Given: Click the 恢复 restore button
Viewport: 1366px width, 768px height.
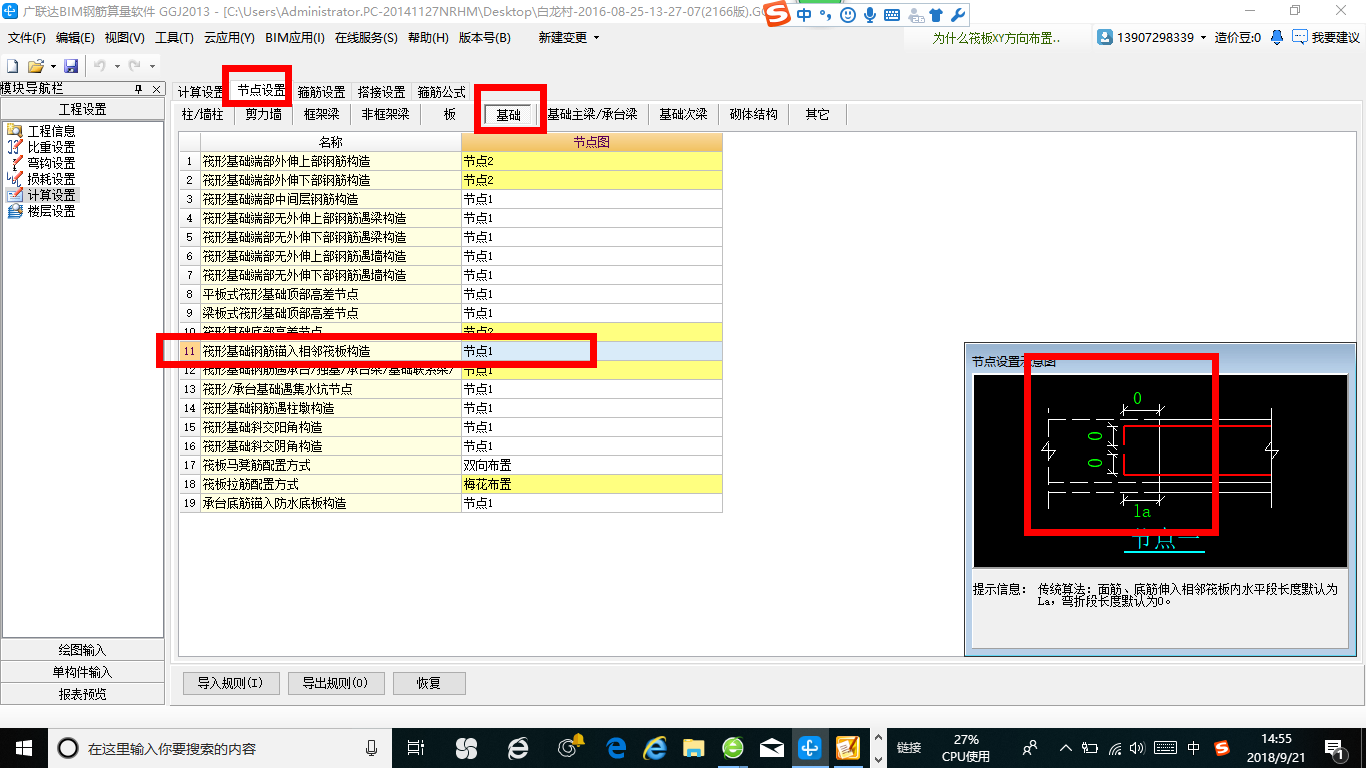Looking at the screenshot, I should click(429, 684).
